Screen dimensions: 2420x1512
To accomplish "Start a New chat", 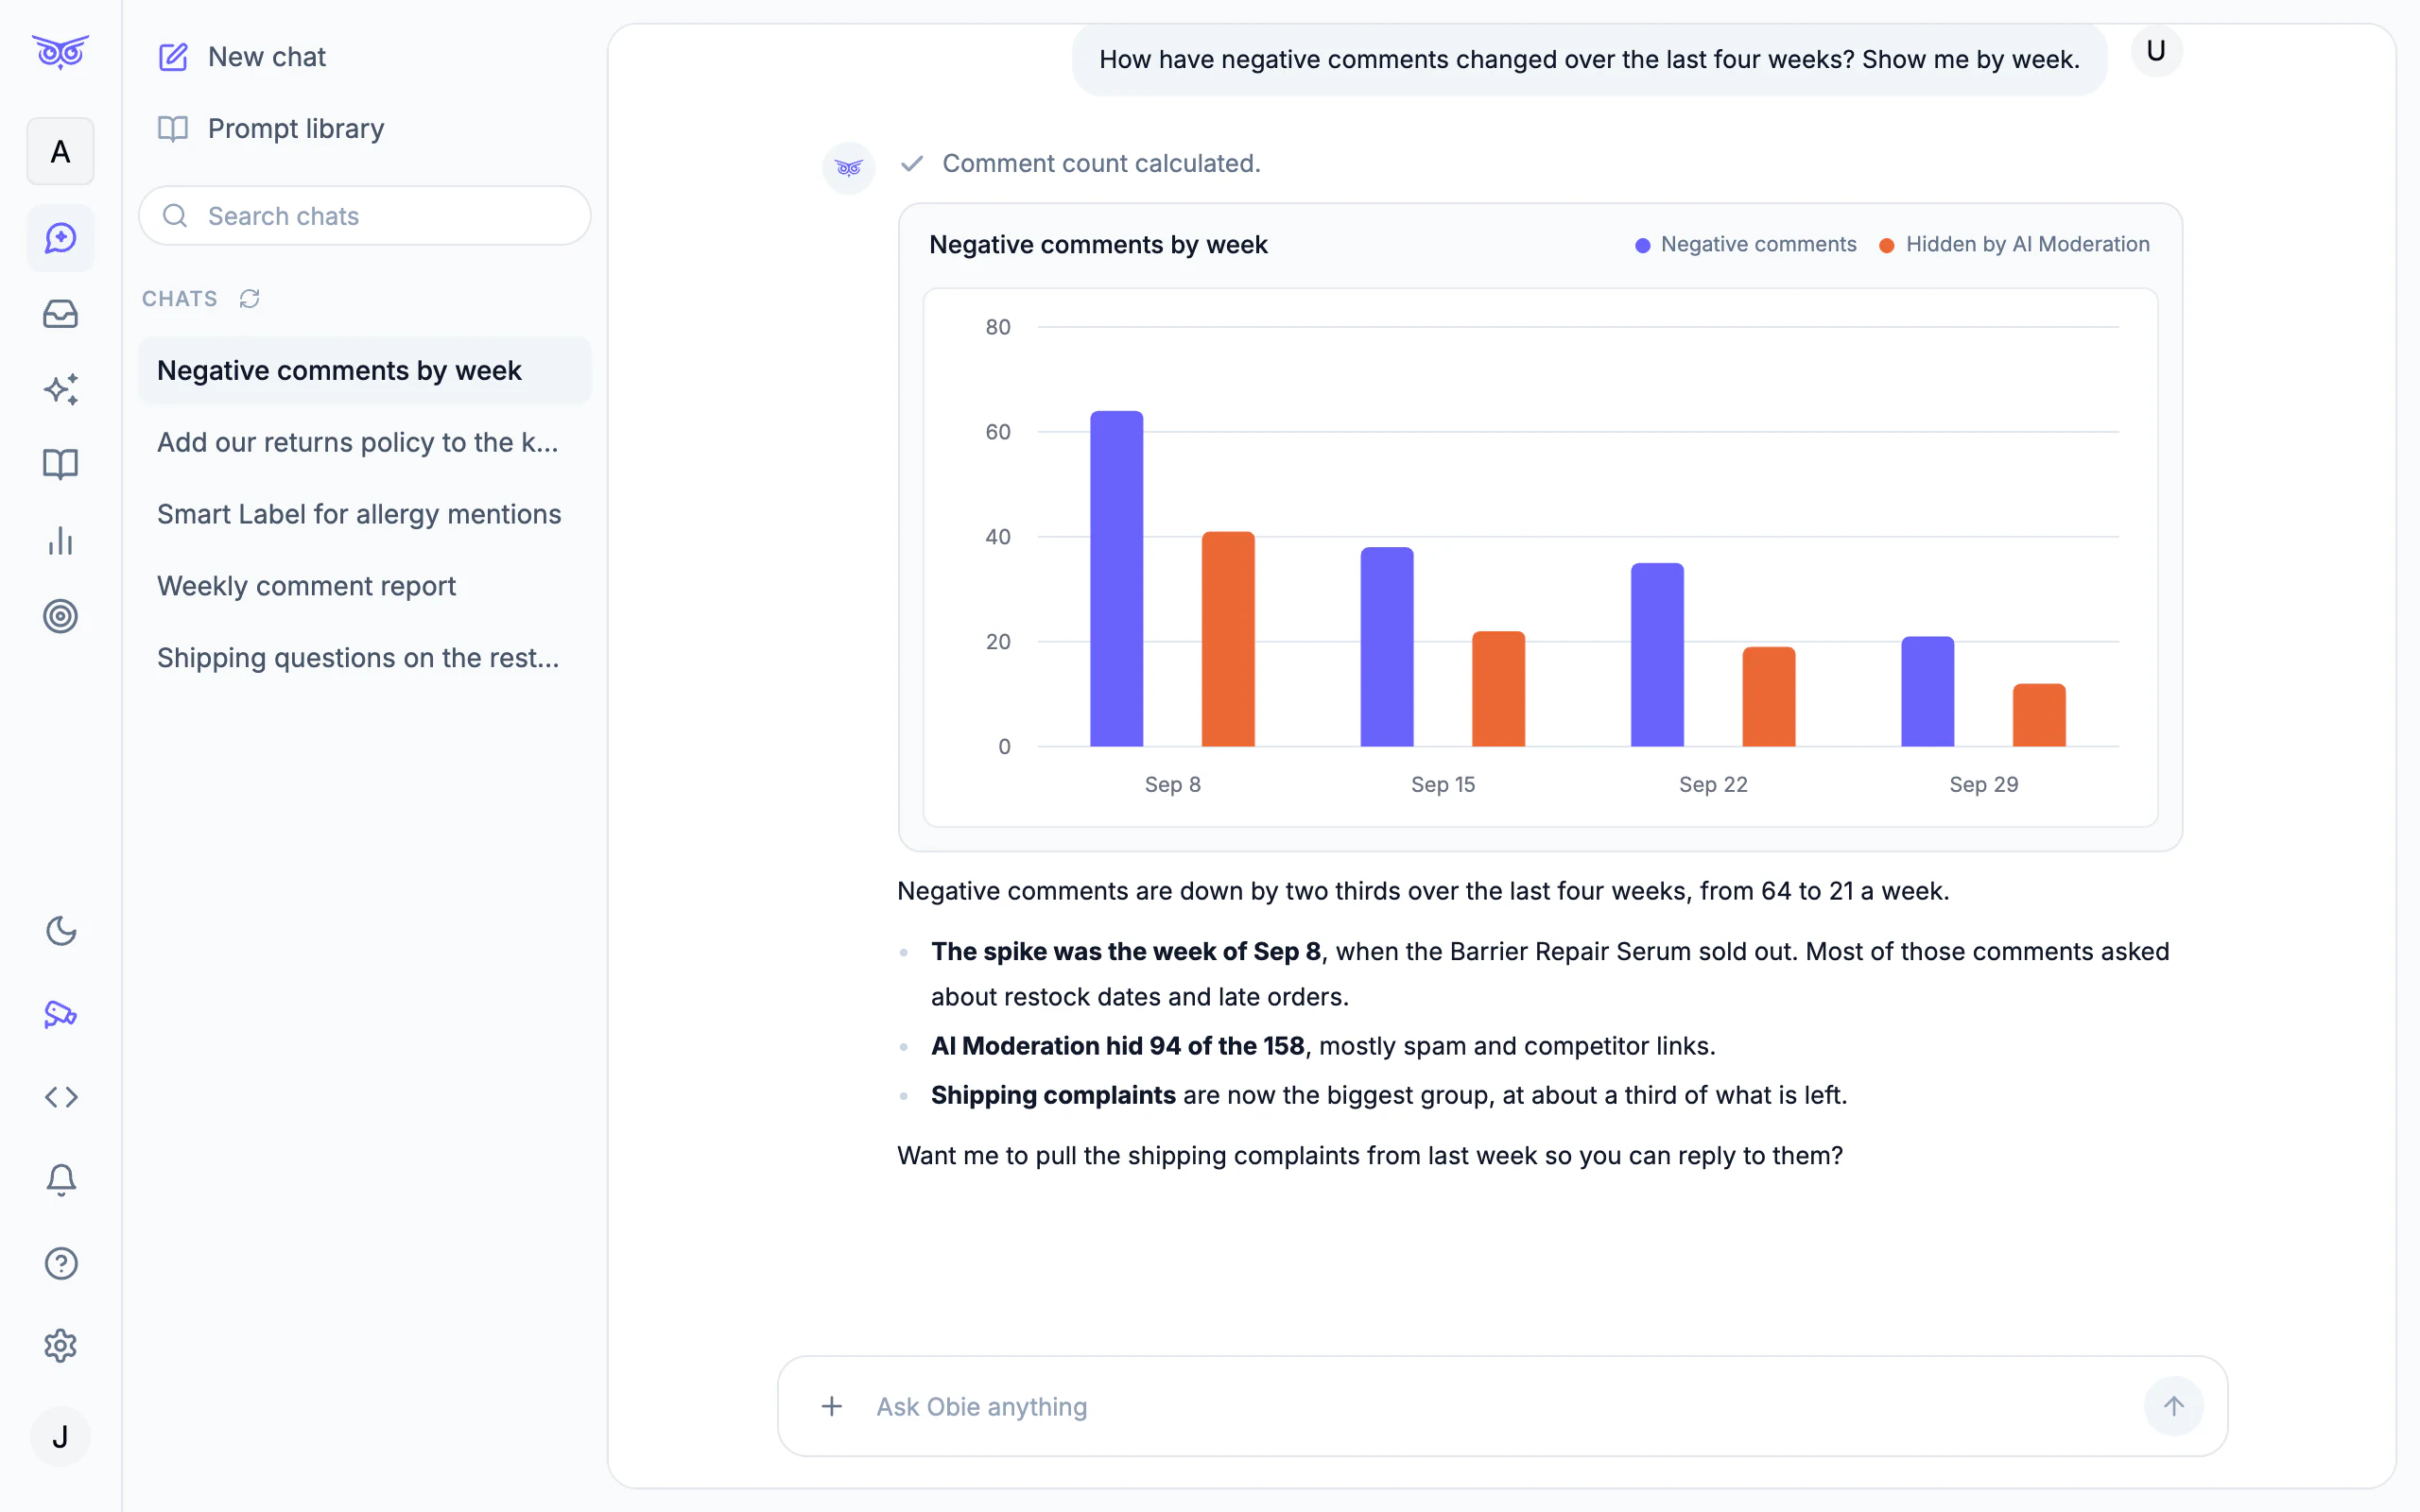I will coord(242,57).
